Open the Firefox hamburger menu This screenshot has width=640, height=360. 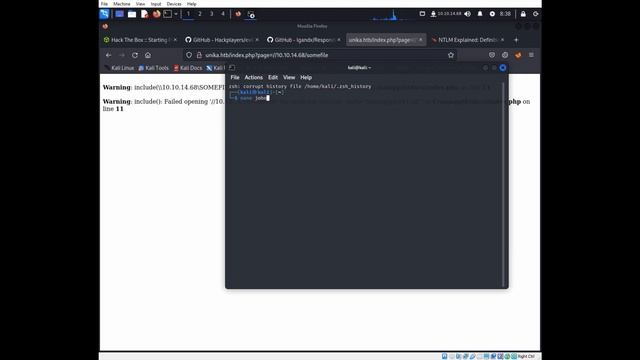531,55
